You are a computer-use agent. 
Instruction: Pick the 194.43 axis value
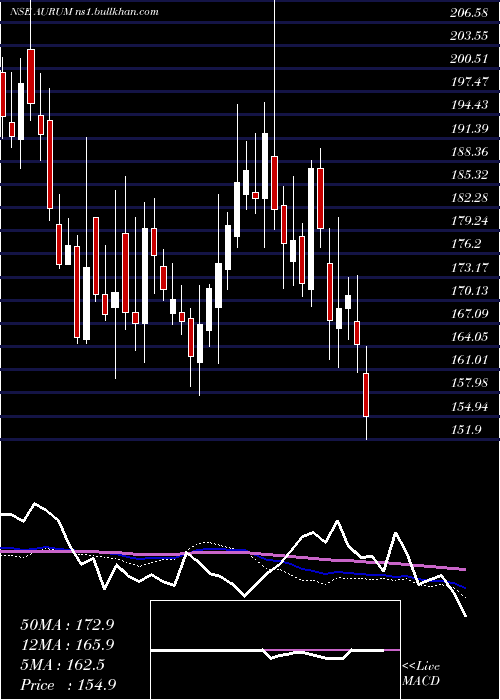(x=469, y=106)
